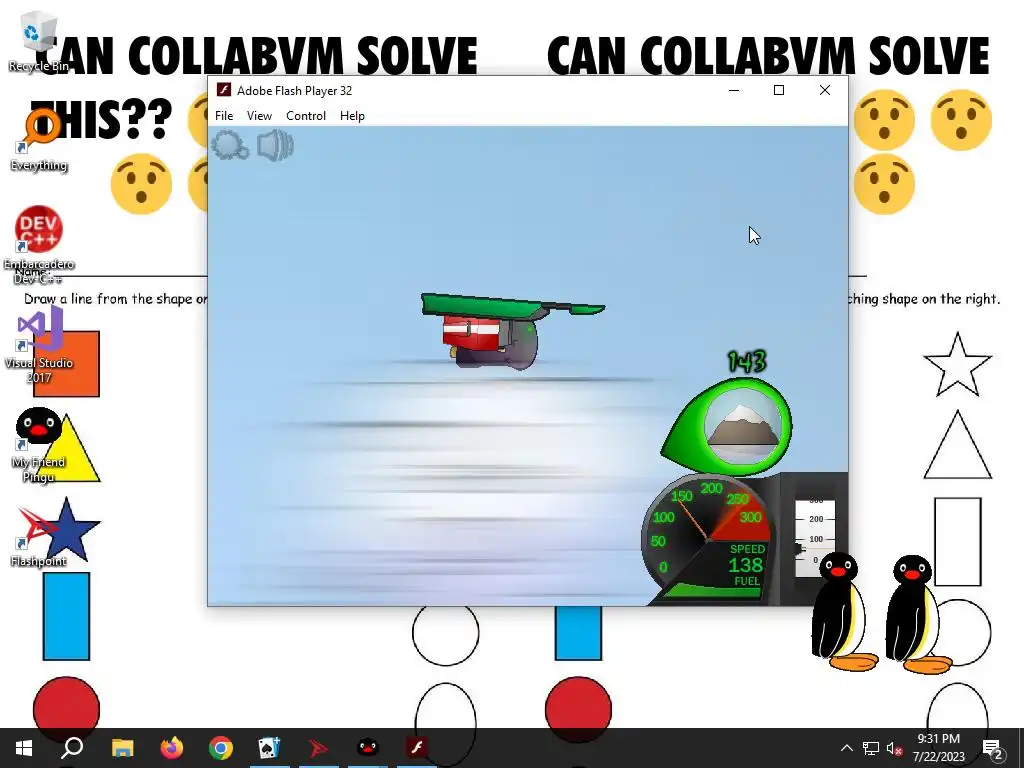The image size is (1024, 768).
Task: Maximize the Adobe Flash Player window
Action: click(x=778, y=90)
